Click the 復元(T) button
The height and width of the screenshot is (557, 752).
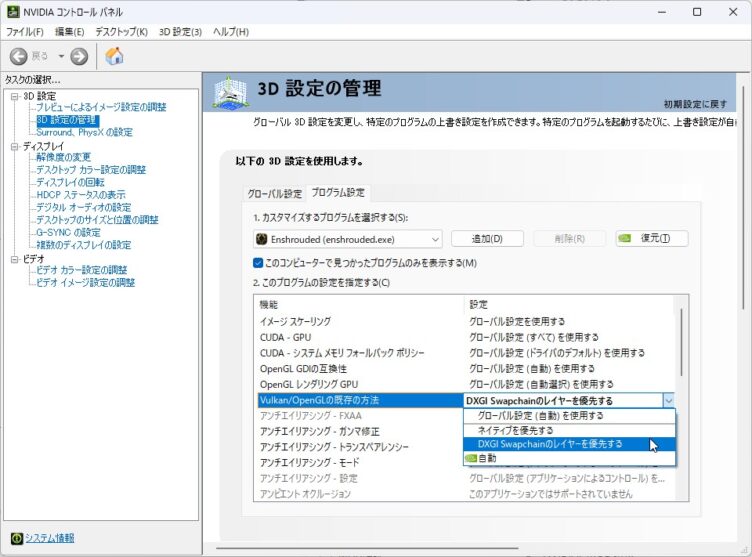(652, 238)
